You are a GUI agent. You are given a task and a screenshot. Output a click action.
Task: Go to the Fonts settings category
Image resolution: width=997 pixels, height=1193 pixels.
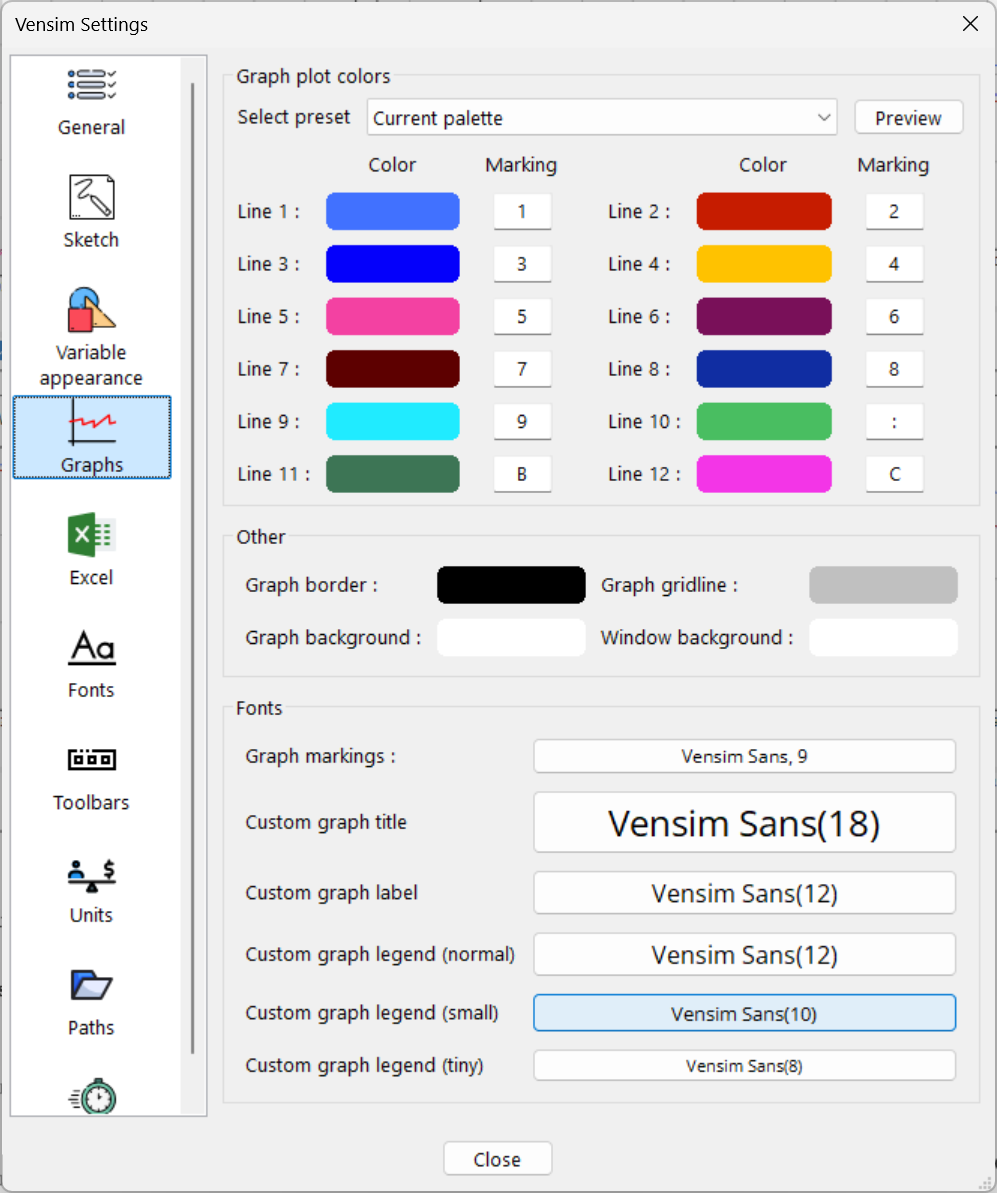pos(91,662)
